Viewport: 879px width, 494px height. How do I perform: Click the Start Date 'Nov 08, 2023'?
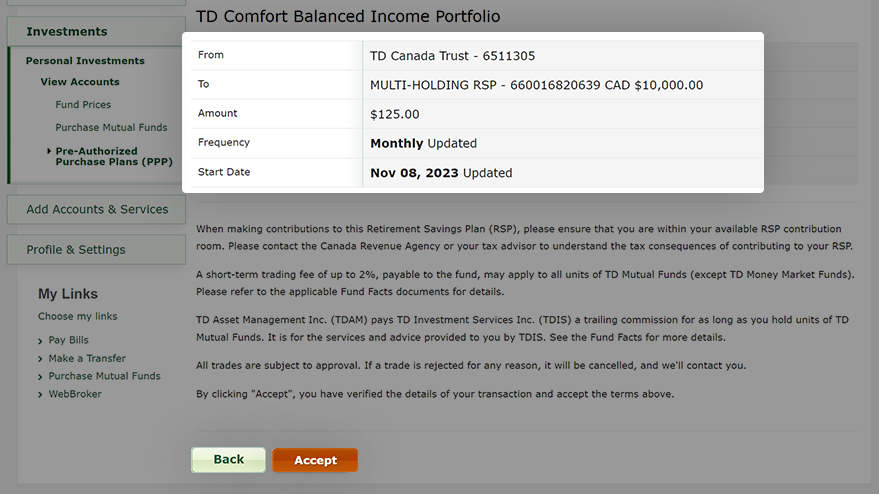coord(414,173)
